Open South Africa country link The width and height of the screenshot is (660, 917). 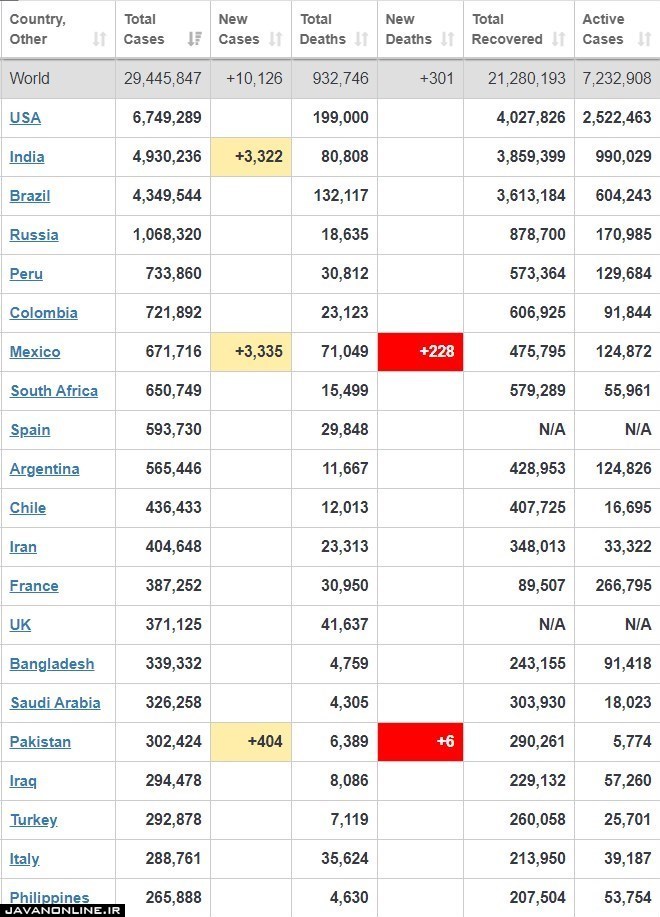coord(54,391)
